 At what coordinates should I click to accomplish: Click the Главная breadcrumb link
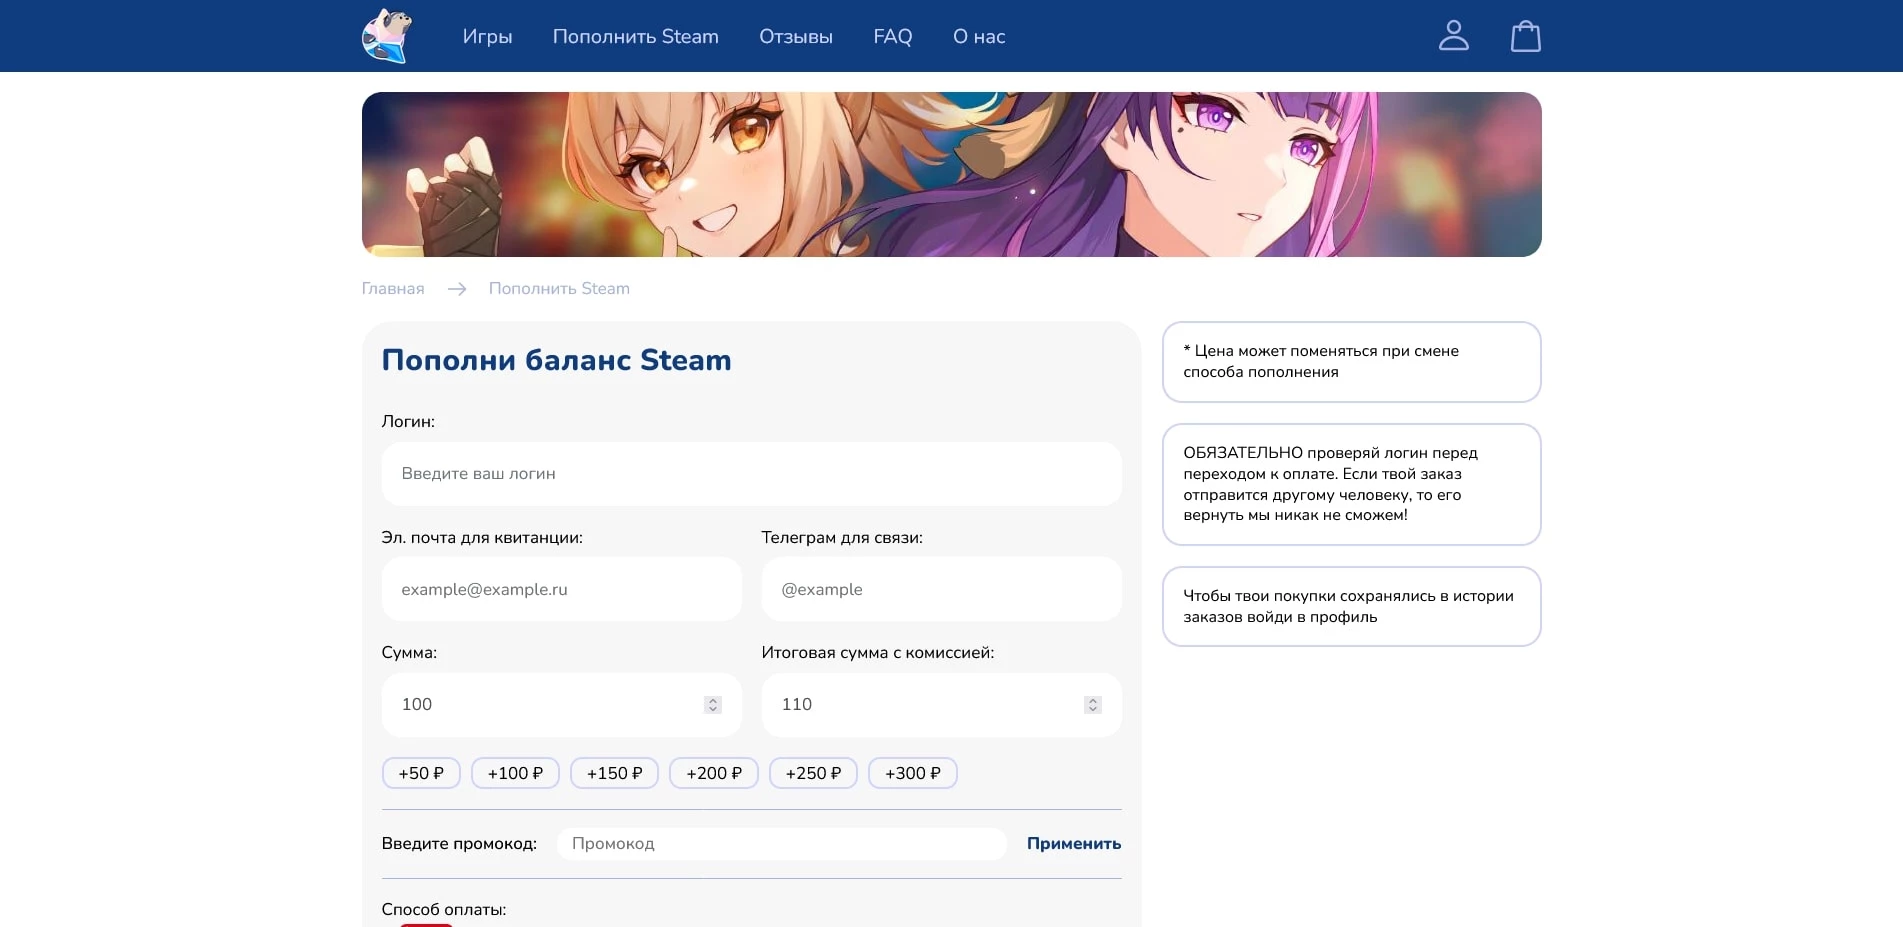(x=393, y=289)
